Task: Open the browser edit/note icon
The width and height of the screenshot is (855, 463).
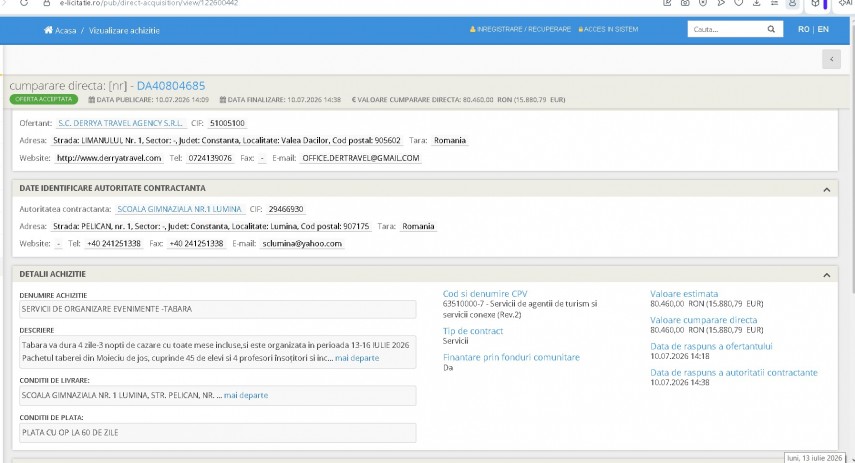Action: click(667, 3)
